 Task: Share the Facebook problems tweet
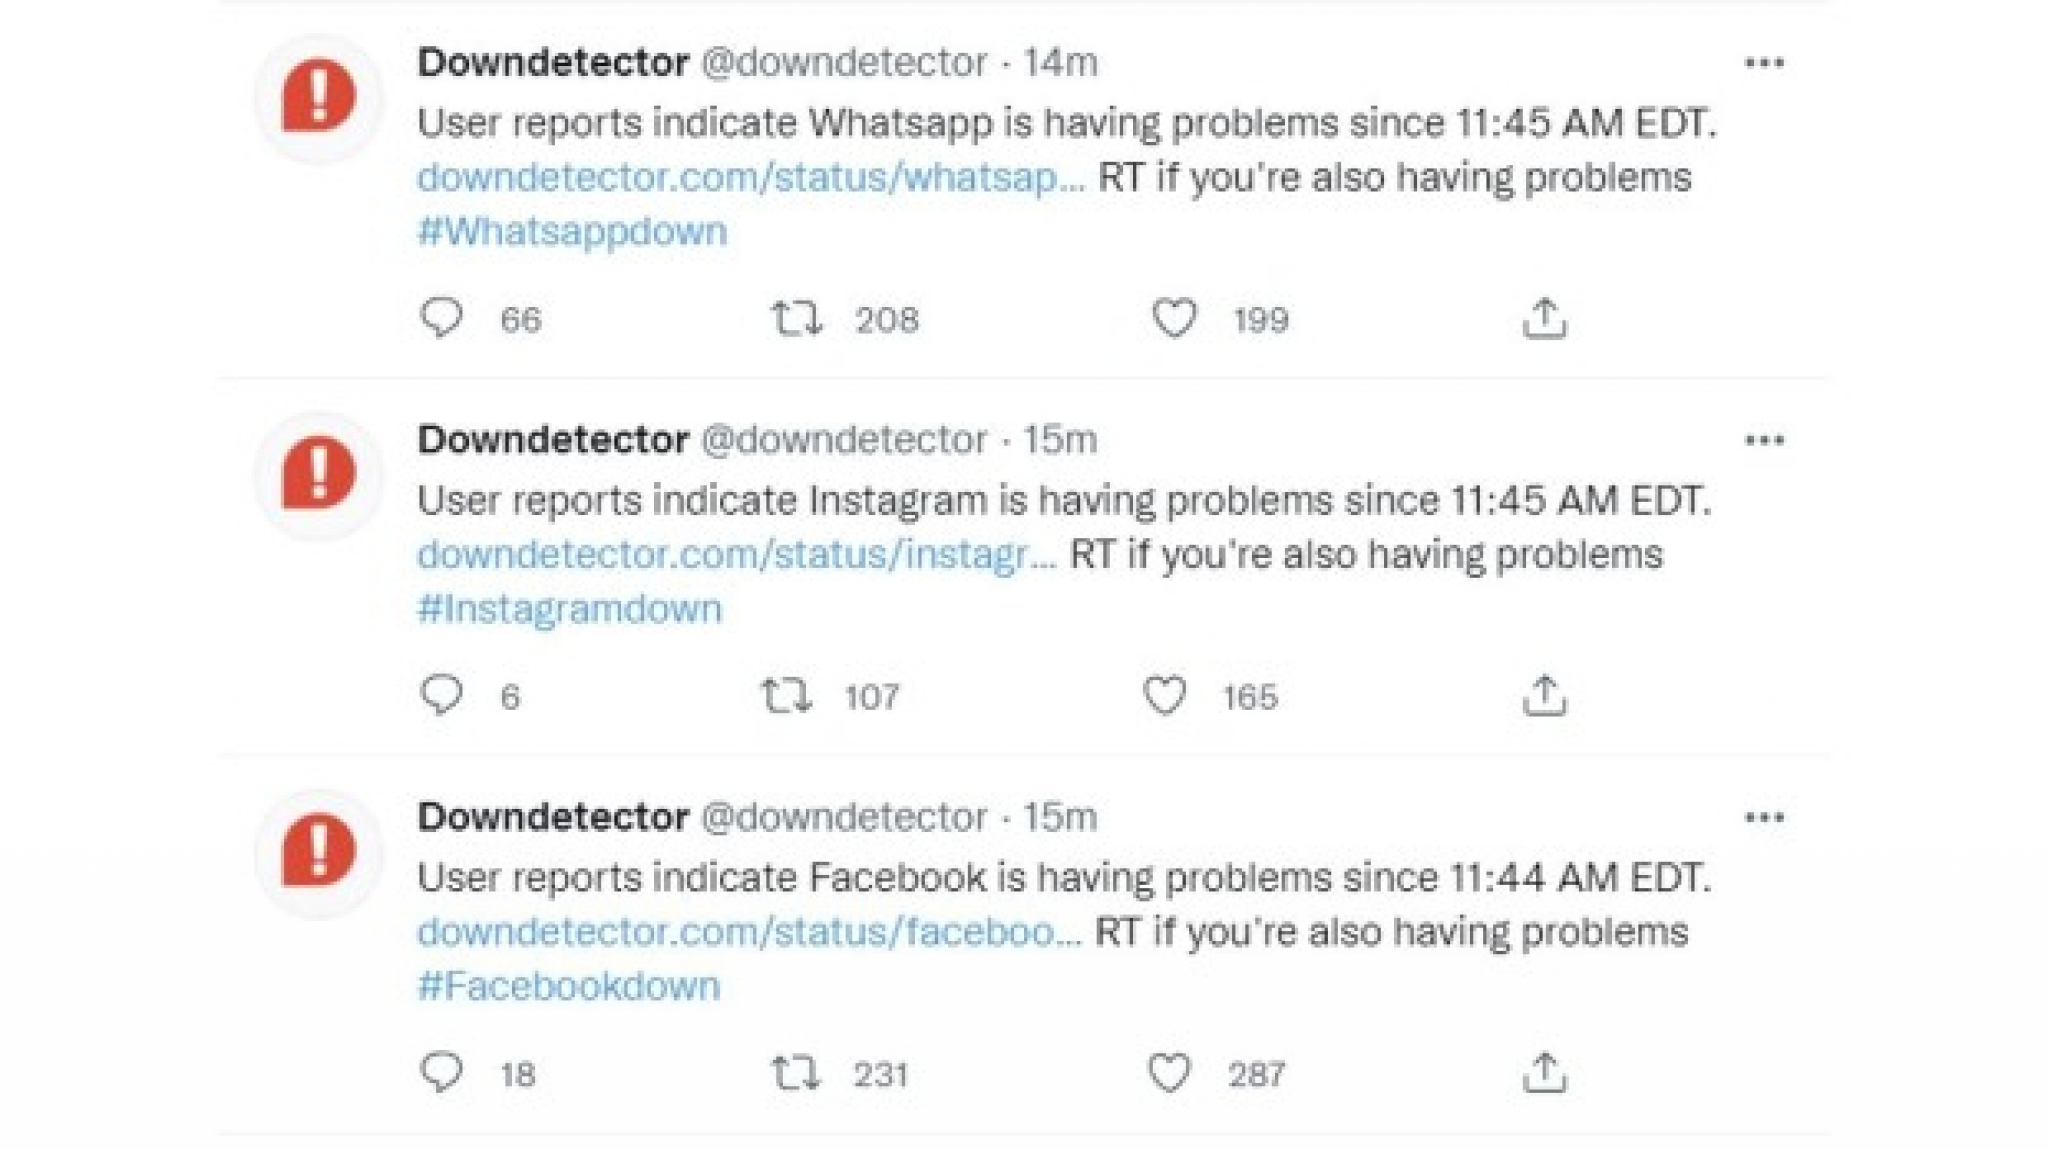(1544, 1073)
